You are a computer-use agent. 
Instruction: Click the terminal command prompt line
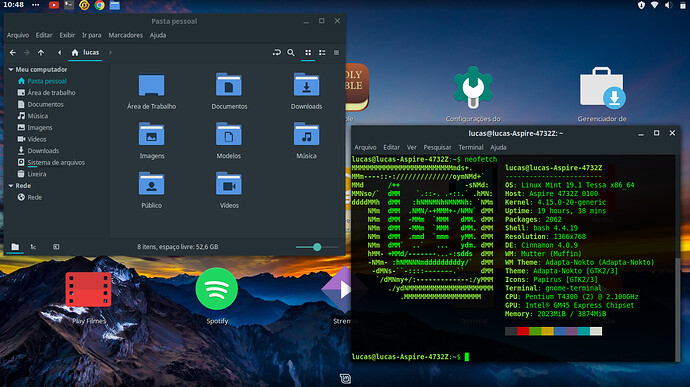(x=410, y=357)
